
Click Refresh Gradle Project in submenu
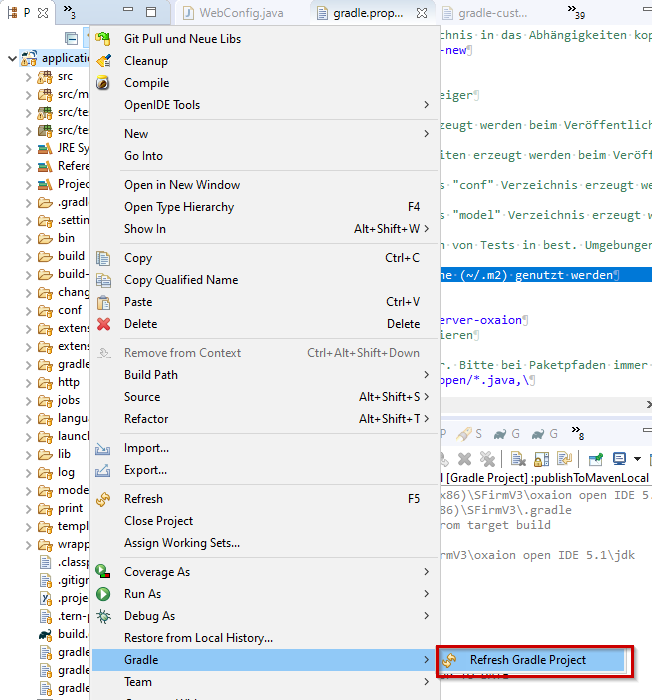(527, 660)
